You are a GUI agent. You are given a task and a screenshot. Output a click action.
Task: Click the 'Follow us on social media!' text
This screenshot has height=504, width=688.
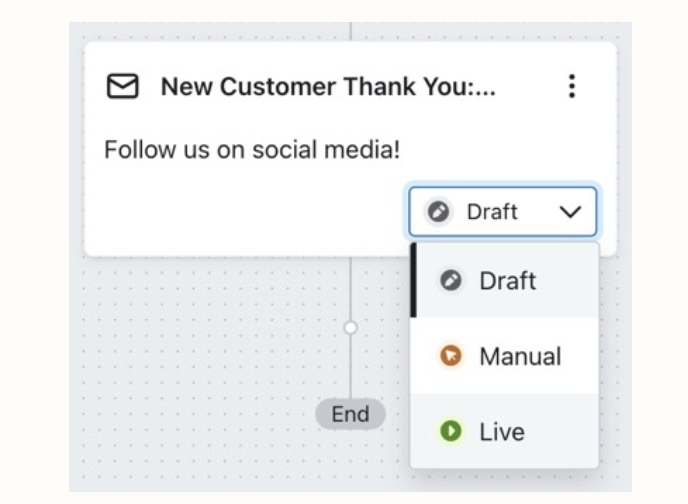(x=252, y=151)
